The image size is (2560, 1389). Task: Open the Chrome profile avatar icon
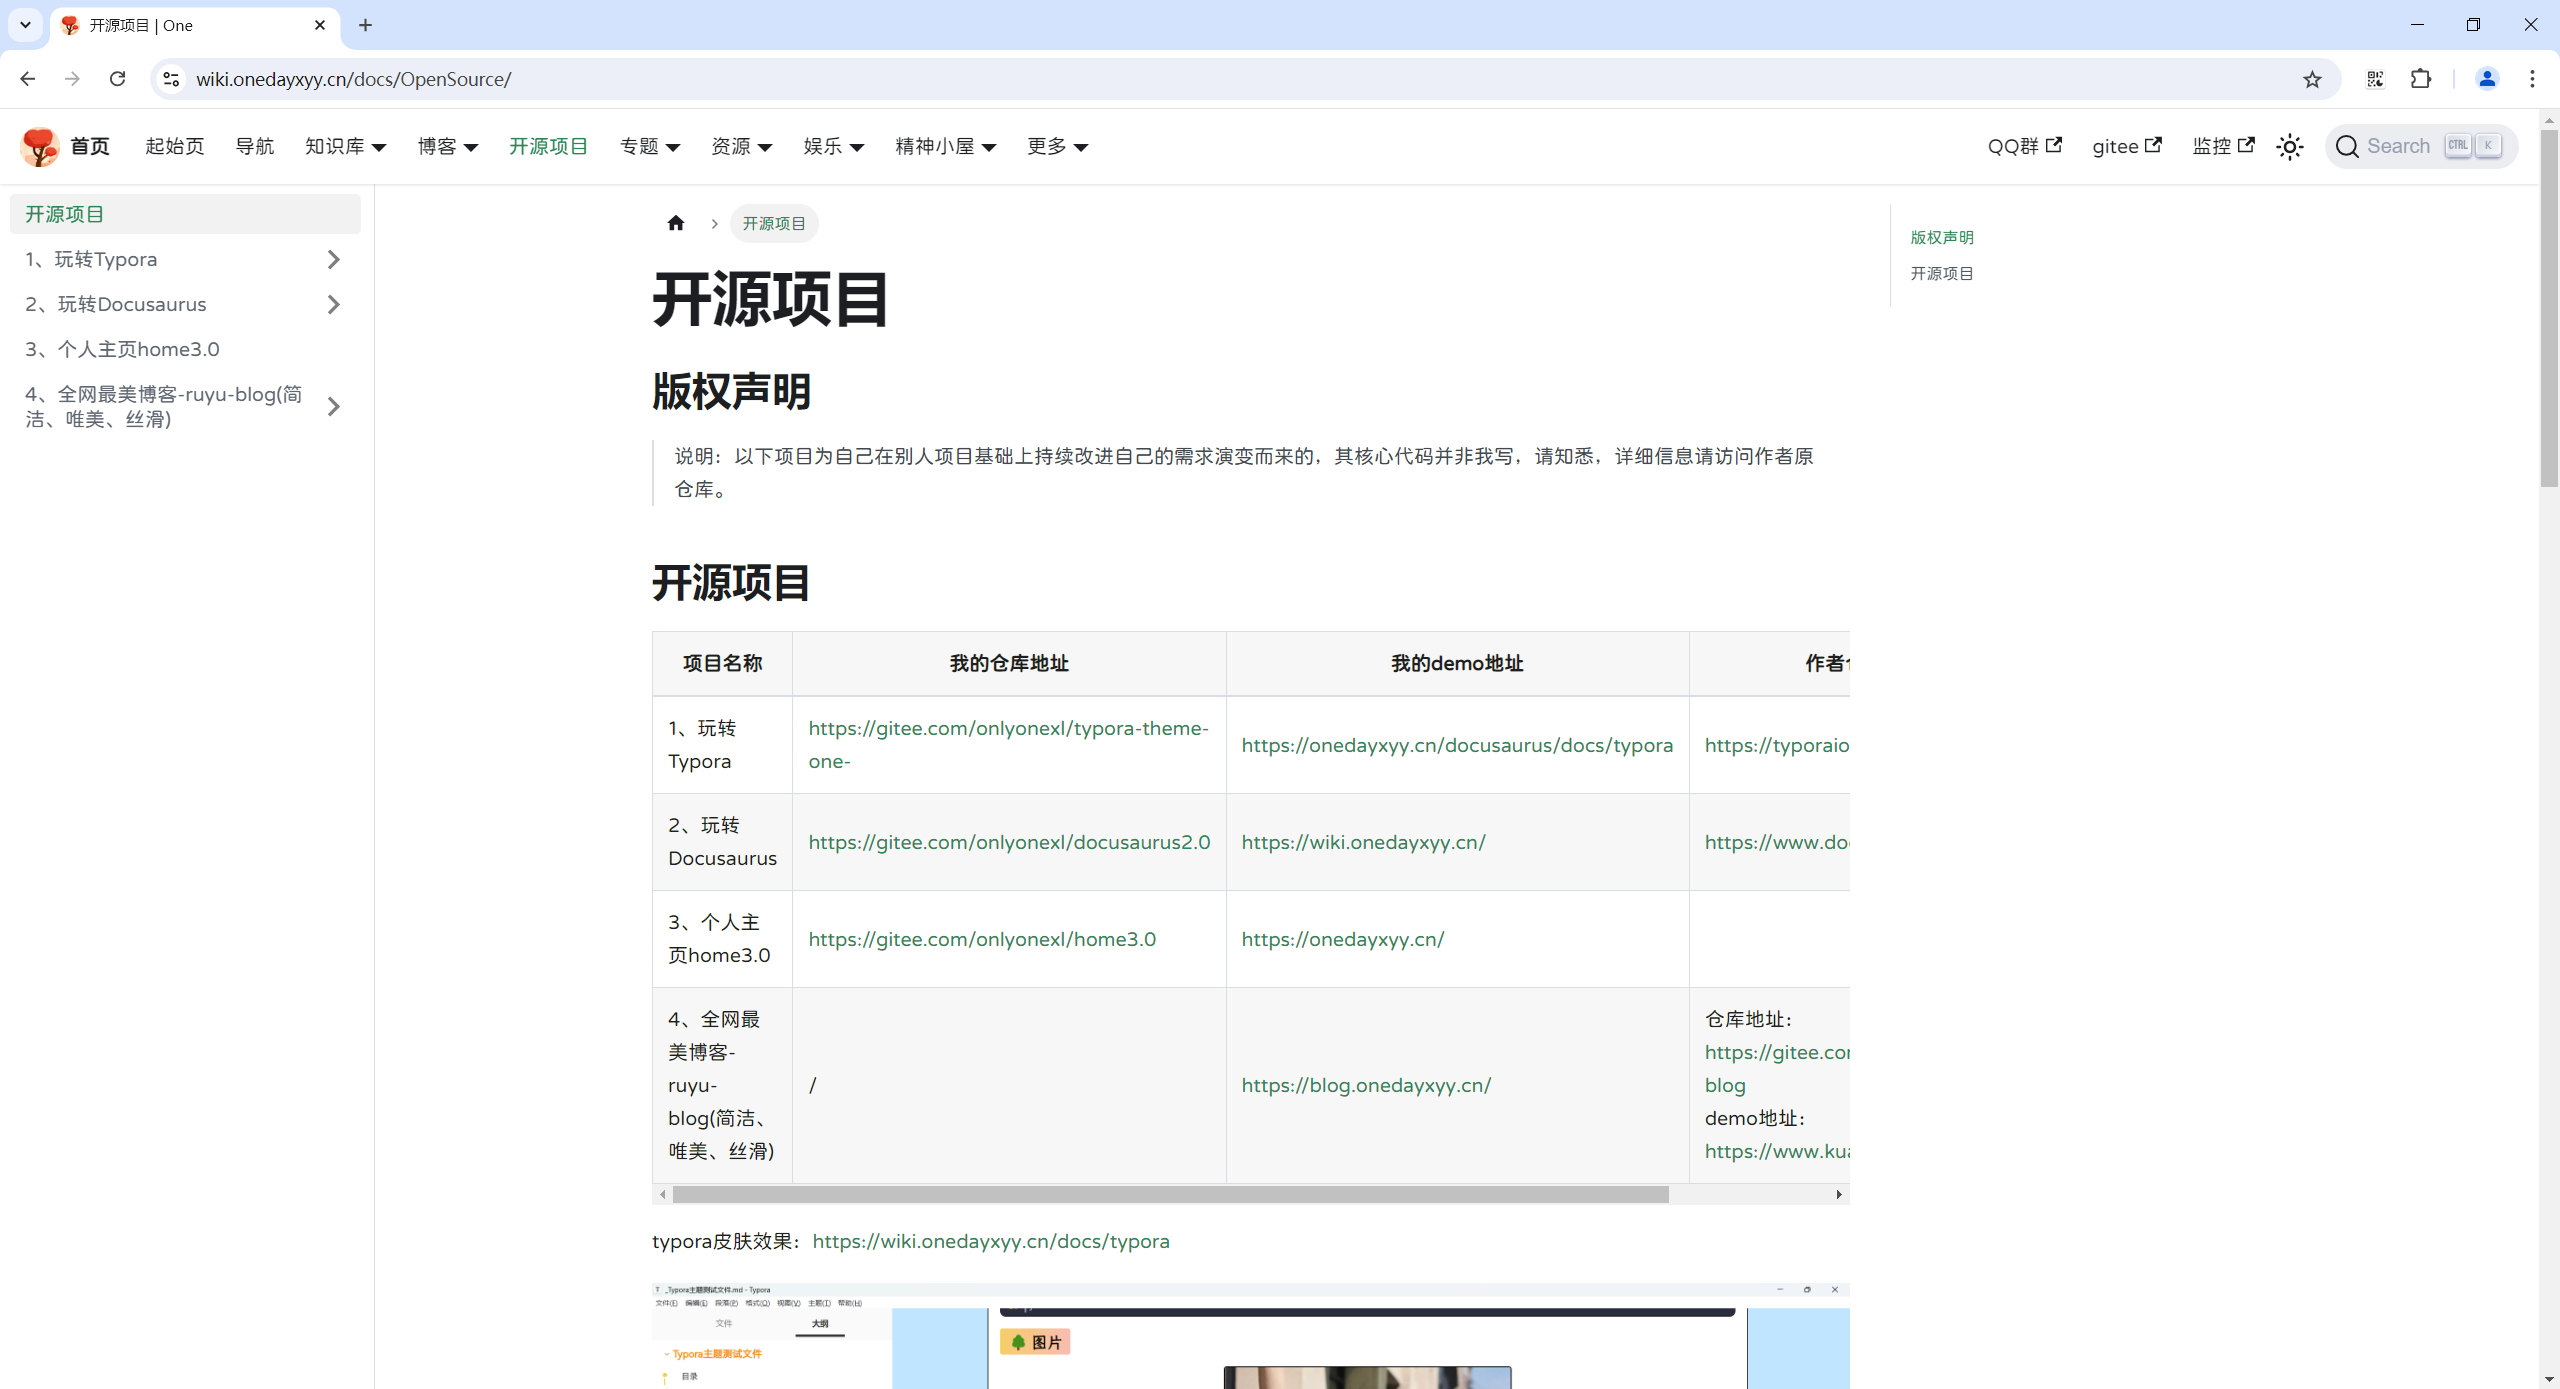tap(2487, 79)
